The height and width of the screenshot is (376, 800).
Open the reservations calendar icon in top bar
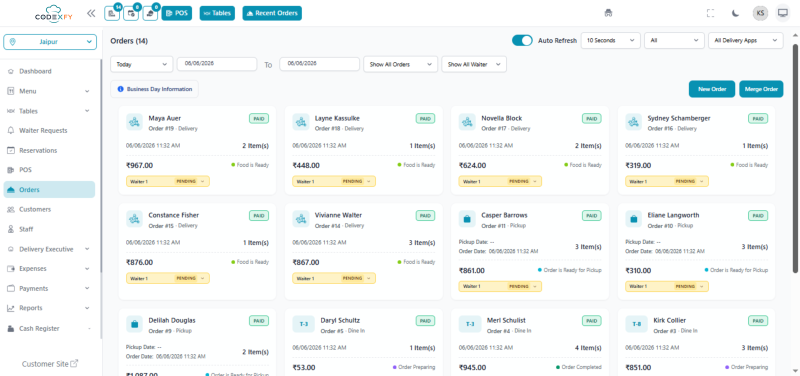click(x=131, y=13)
